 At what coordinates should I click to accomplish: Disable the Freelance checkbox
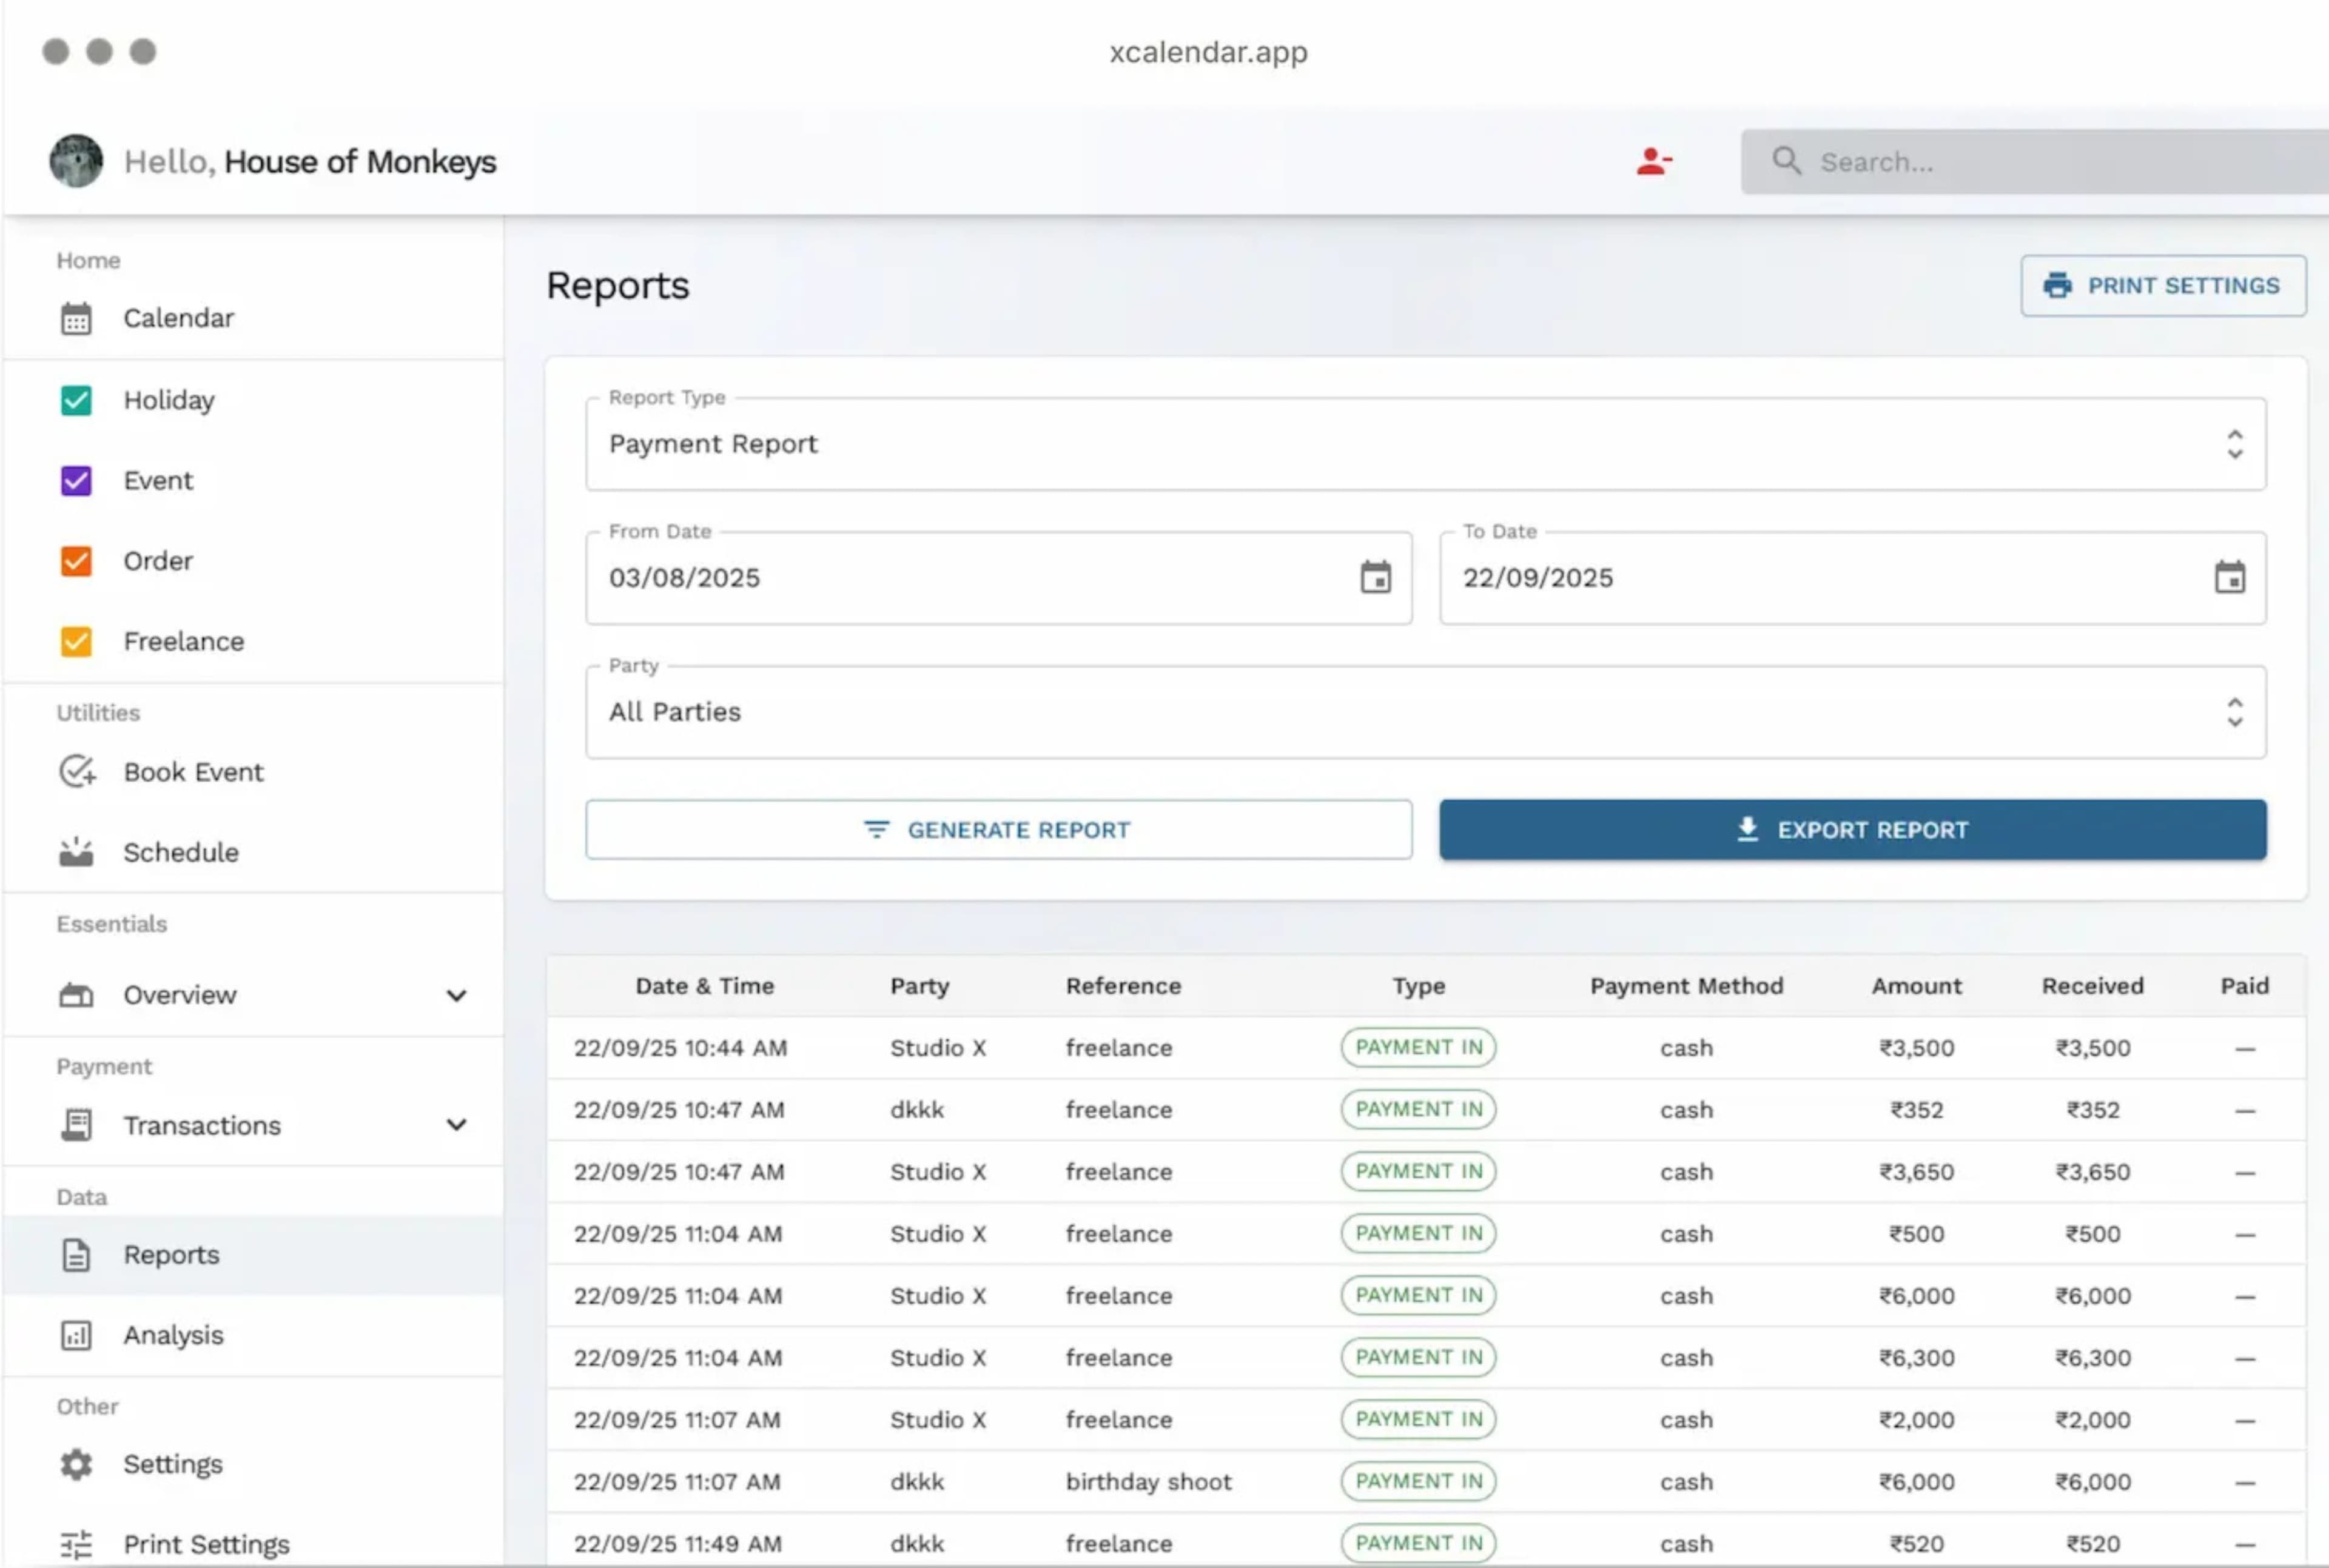click(x=77, y=641)
